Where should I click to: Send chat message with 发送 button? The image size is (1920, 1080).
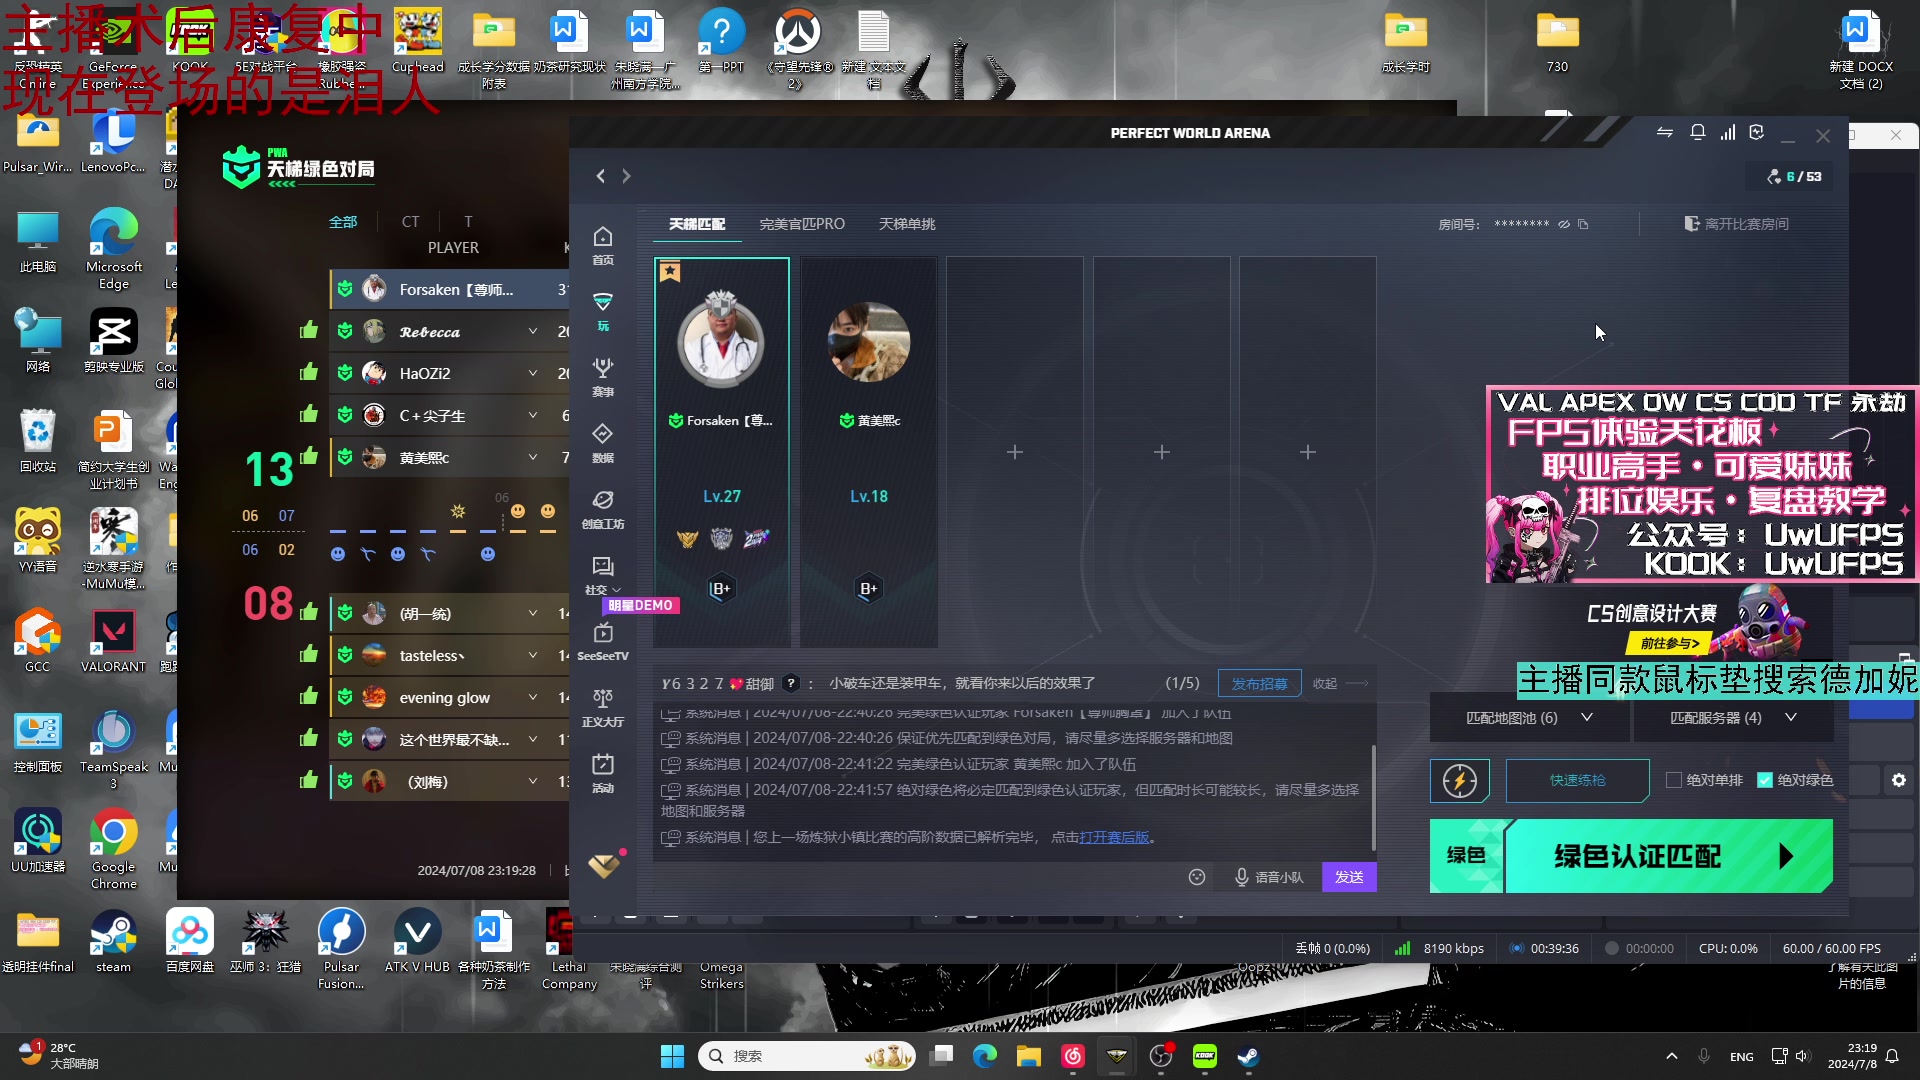pos(1349,877)
